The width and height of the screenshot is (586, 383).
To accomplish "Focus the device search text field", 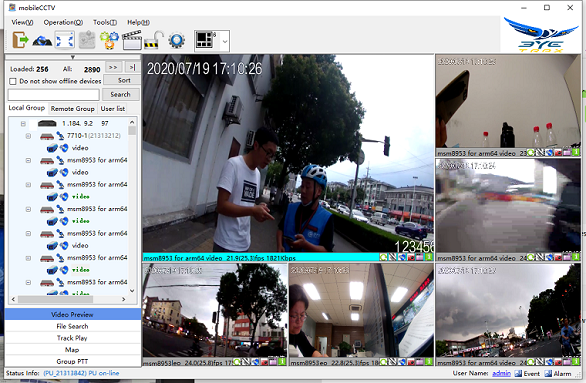I will coord(54,95).
